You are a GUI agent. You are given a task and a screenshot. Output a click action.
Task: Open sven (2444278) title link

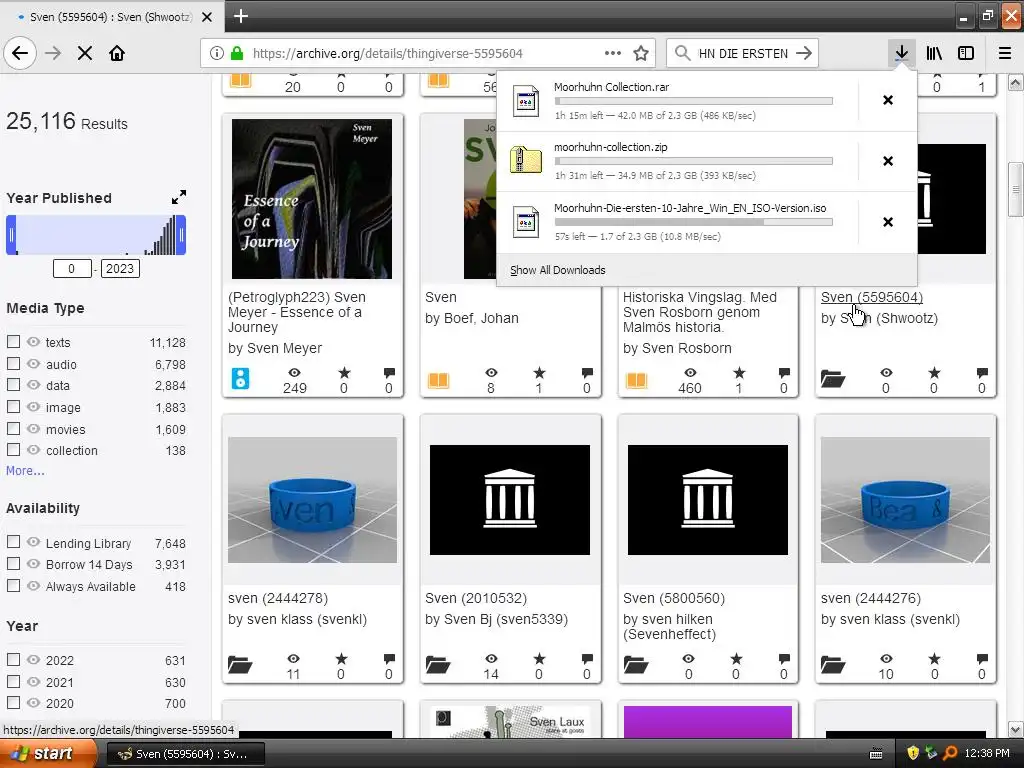click(278, 598)
